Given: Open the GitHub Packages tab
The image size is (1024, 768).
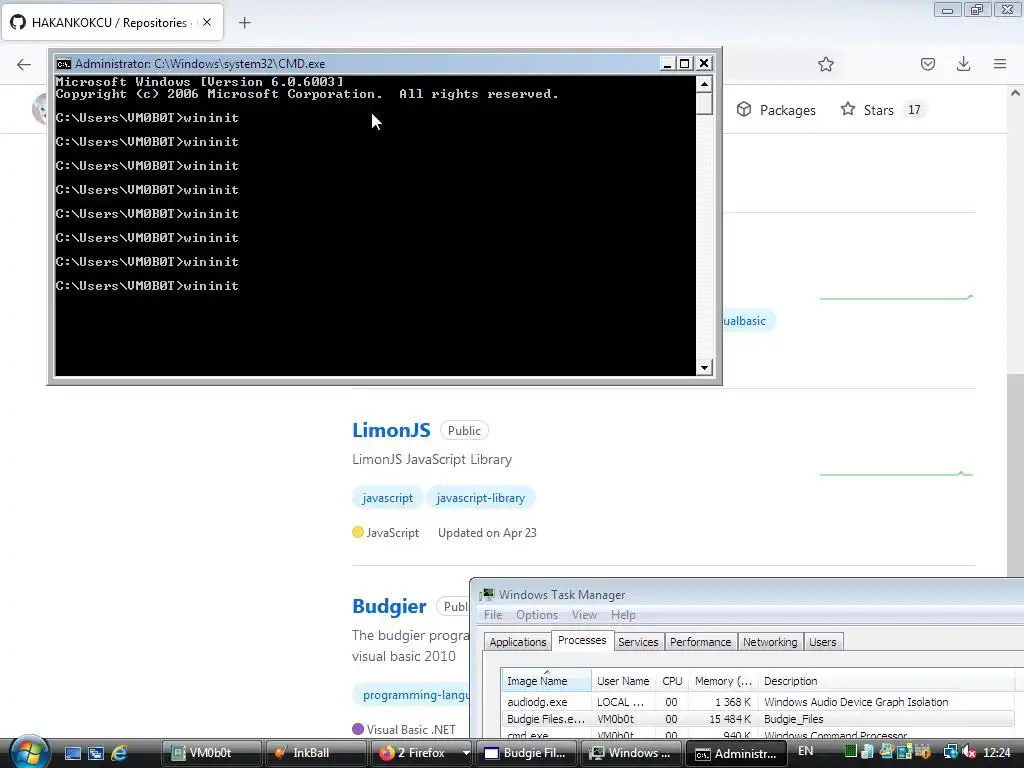Looking at the screenshot, I should pyautogui.click(x=776, y=110).
